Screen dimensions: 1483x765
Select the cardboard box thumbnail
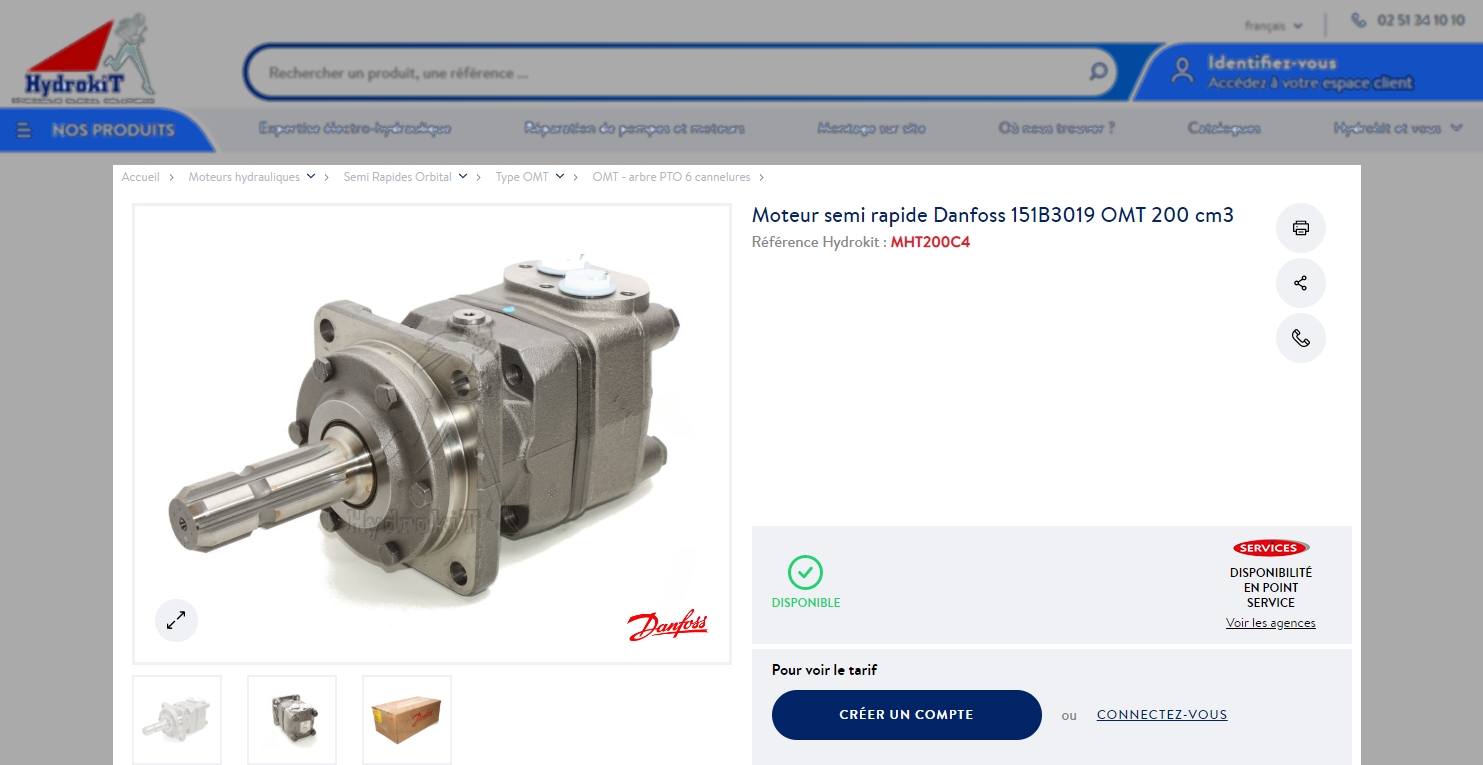[407, 719]
